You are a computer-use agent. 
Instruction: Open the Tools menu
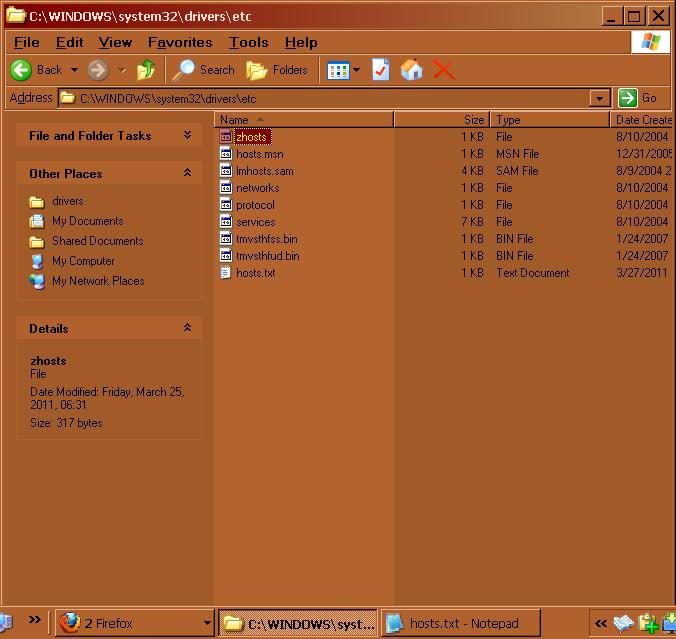[x=248, y=42]
